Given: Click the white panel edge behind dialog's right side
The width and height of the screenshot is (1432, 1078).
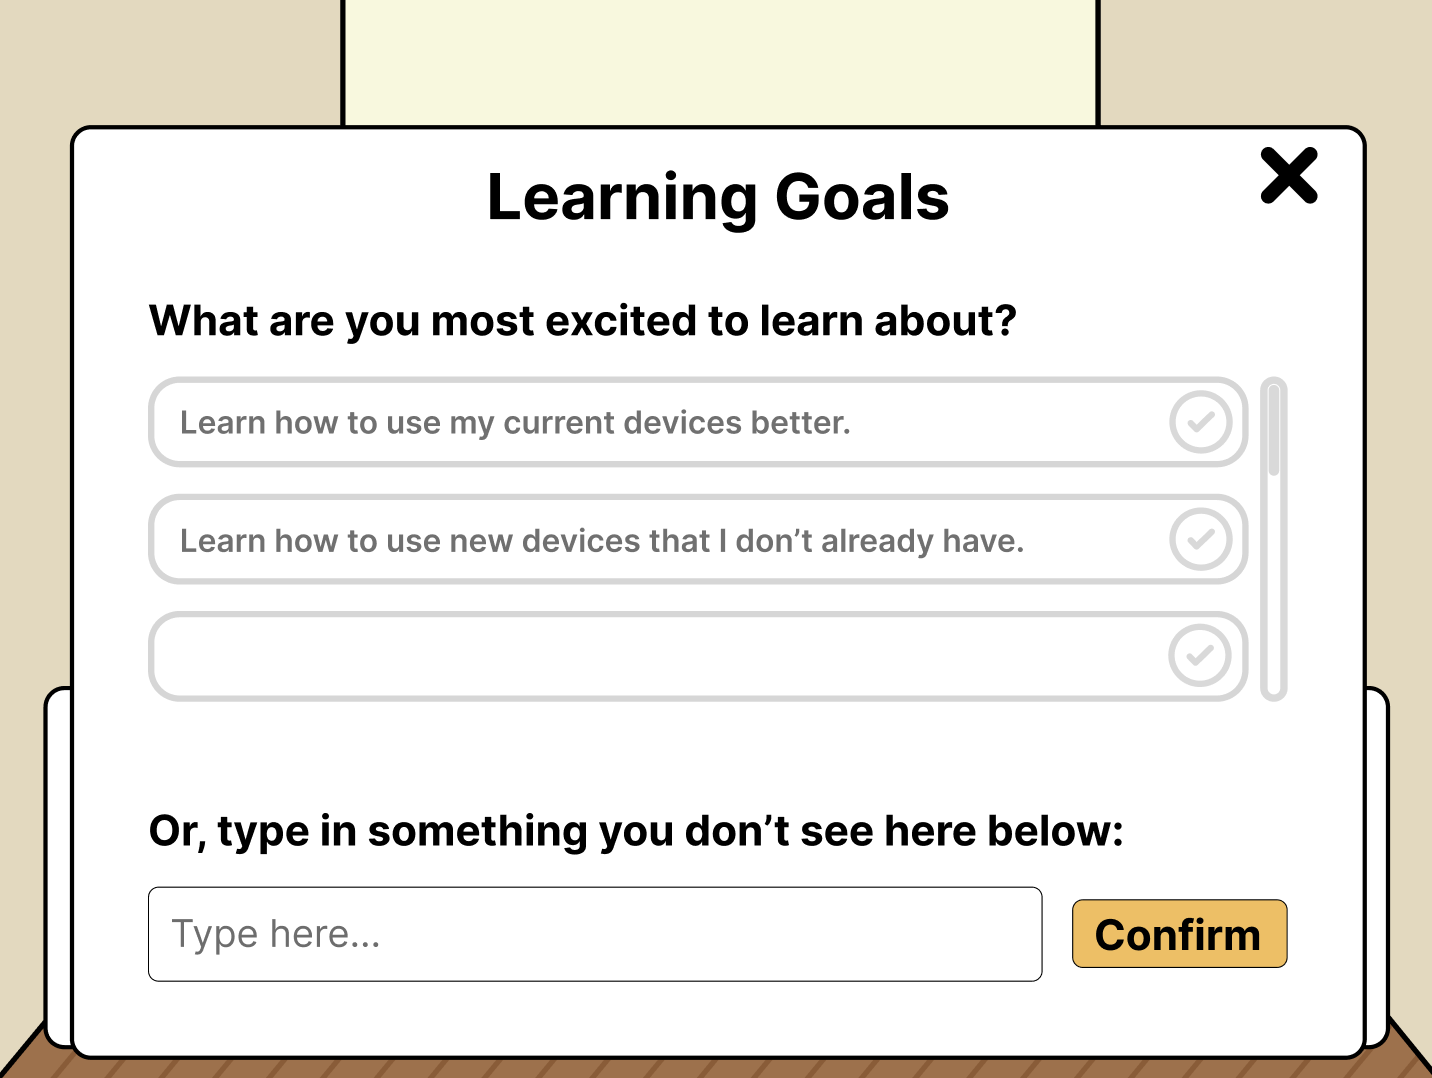Looking at the screenshot, I should (x=1376, y=860).
